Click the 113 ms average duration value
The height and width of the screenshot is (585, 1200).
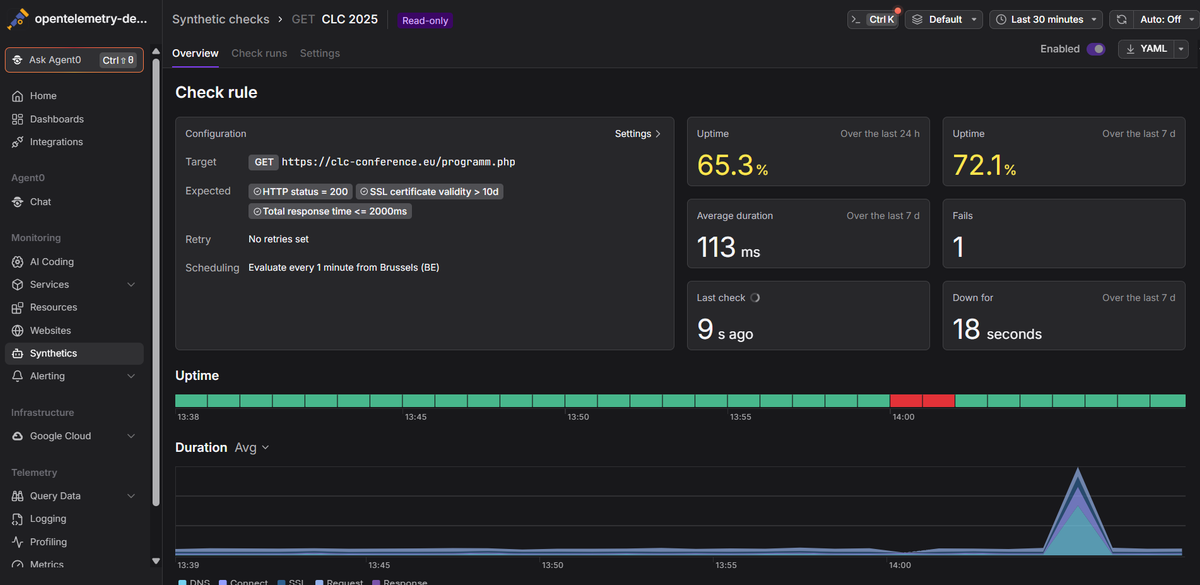click(x=728, y=248)
